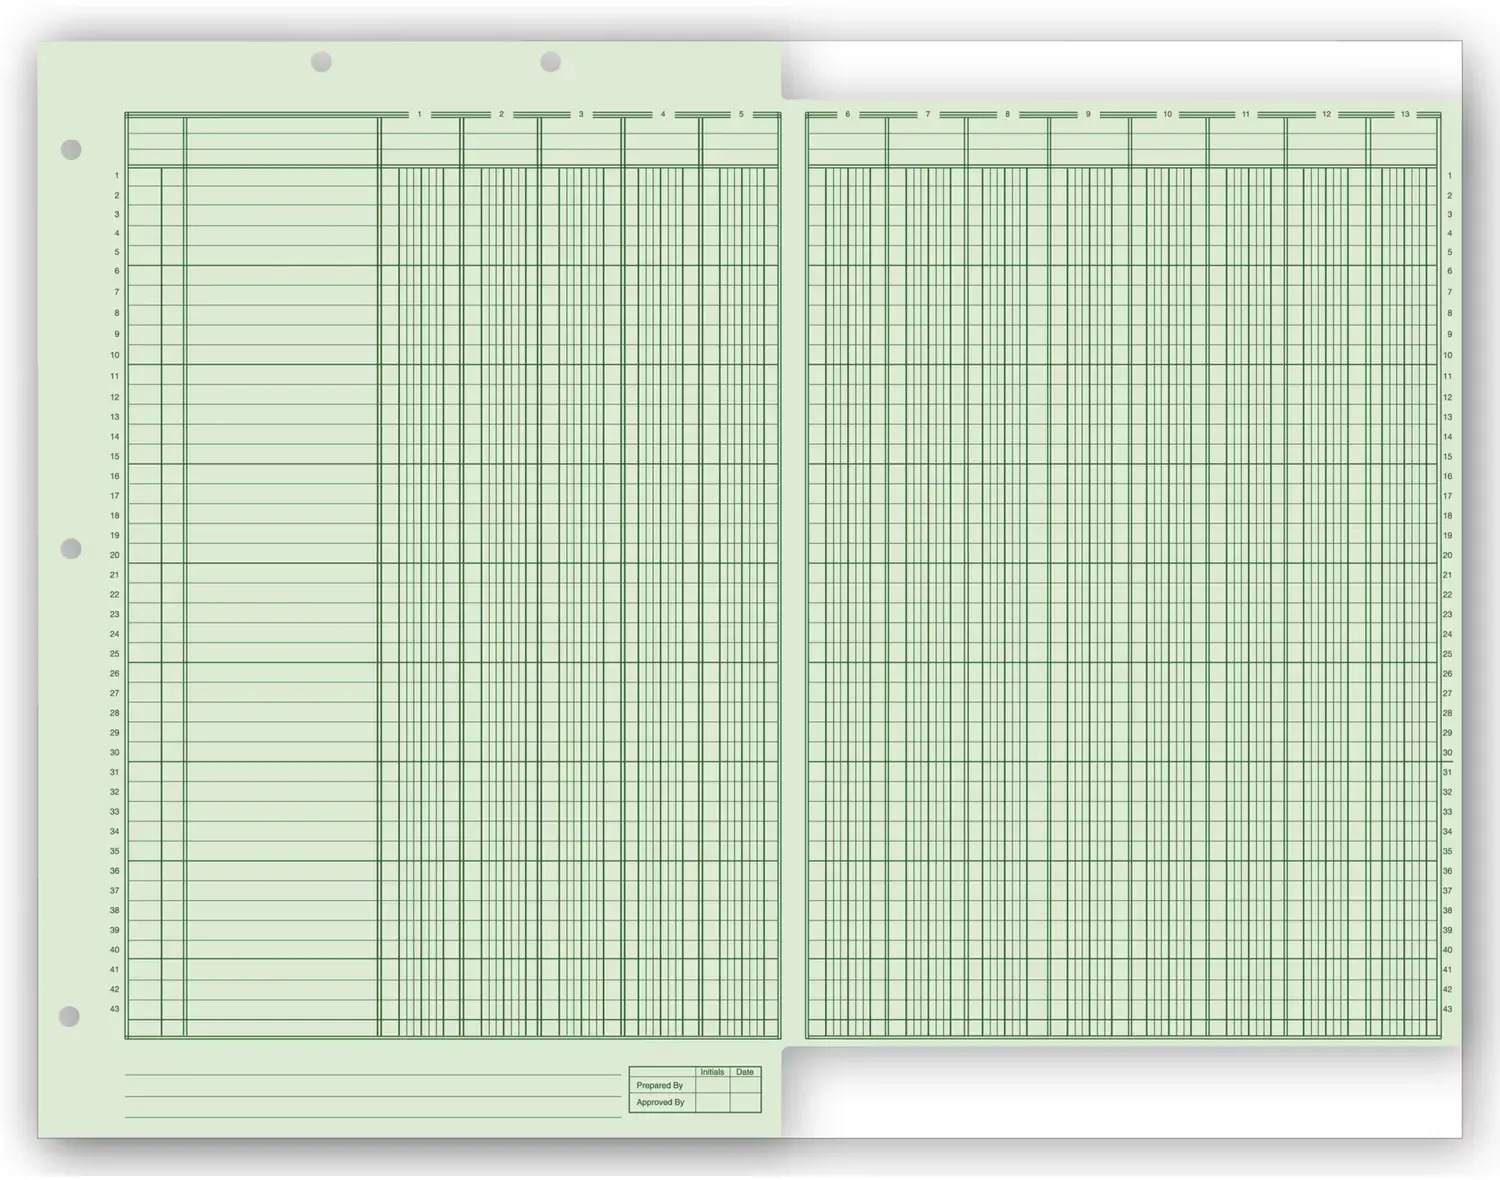Click the top-left hole punch
This screenshot has width=1500, height=1180.
pyautogui.click(x=72, y=149)
